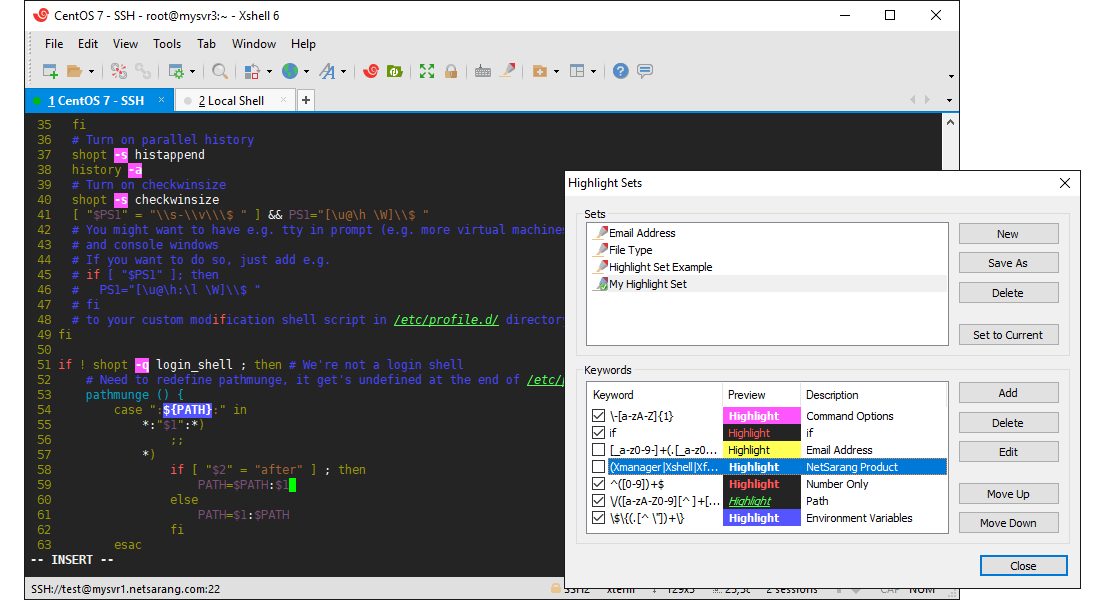Screen dimensions: 1100x600
Task: Close the CentOS 7 - SSH tab
Action: [x=161, y=100]
